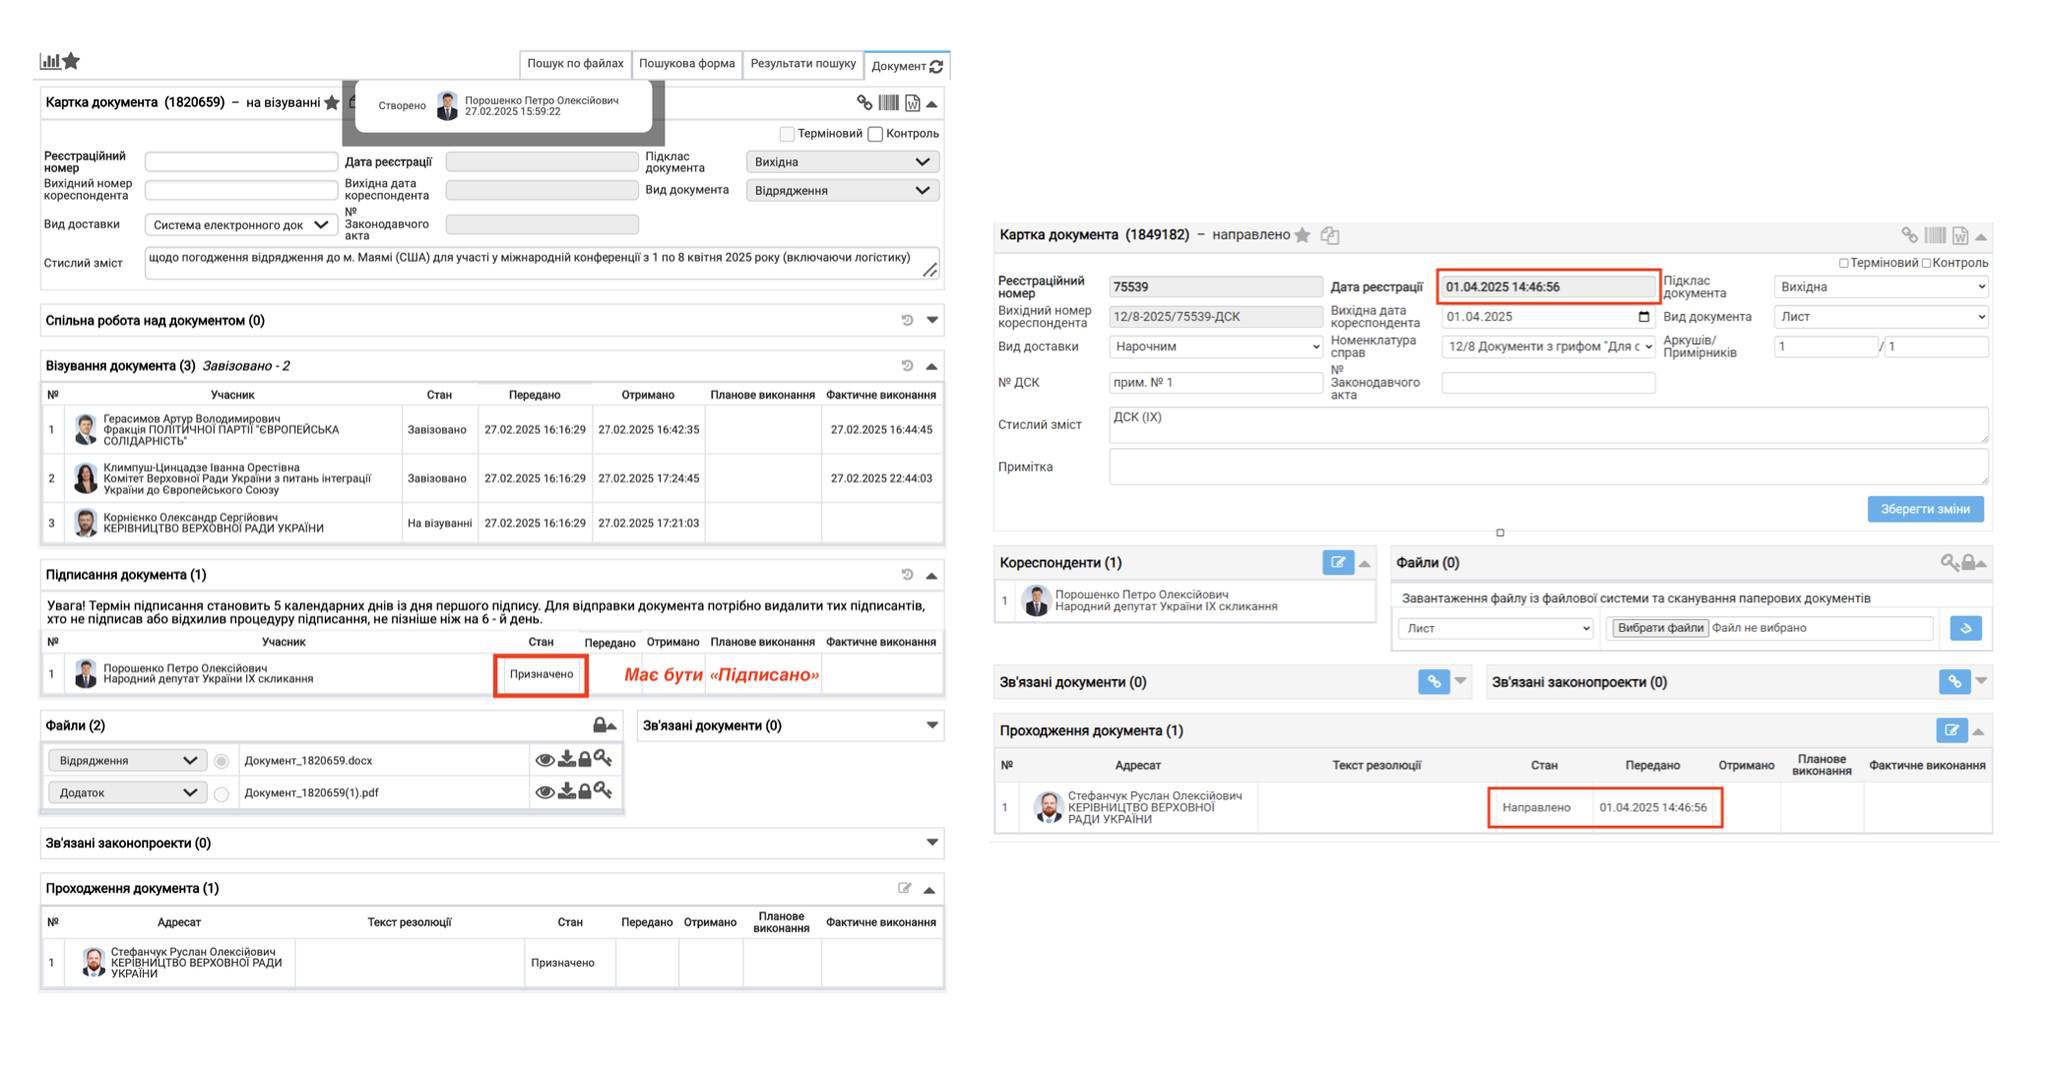Click the Примітка text field
Screen dimensions: 2048x1069
pyautogui.click(x=1547, y=467)
